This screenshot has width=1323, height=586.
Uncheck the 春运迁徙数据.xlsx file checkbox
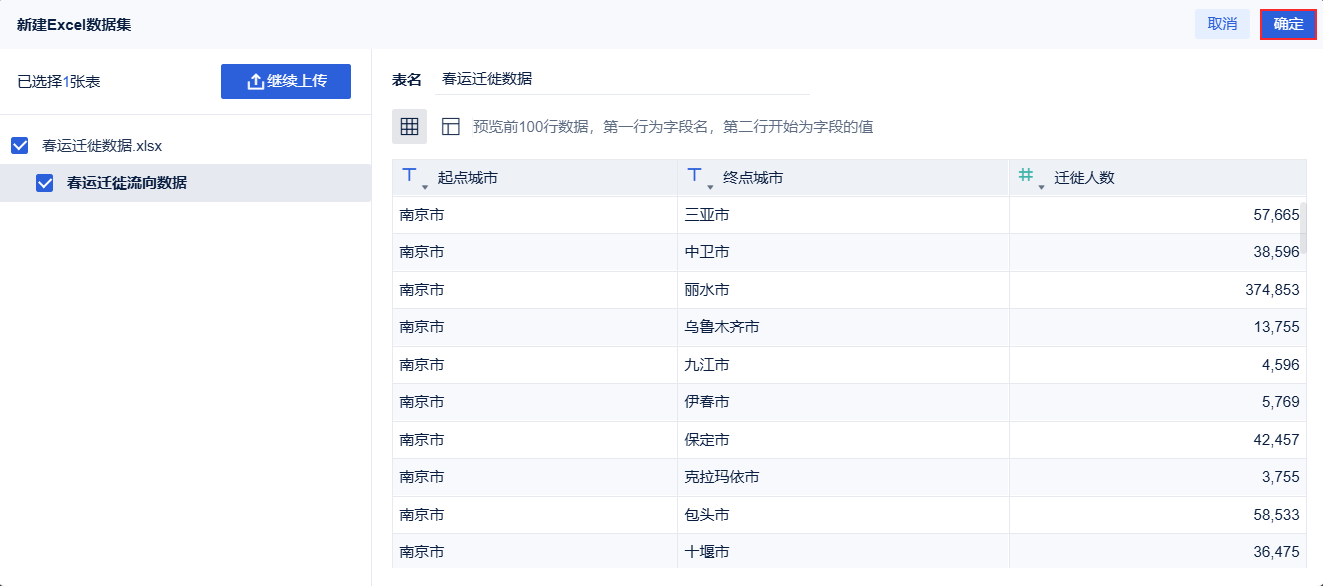point(20,146)
